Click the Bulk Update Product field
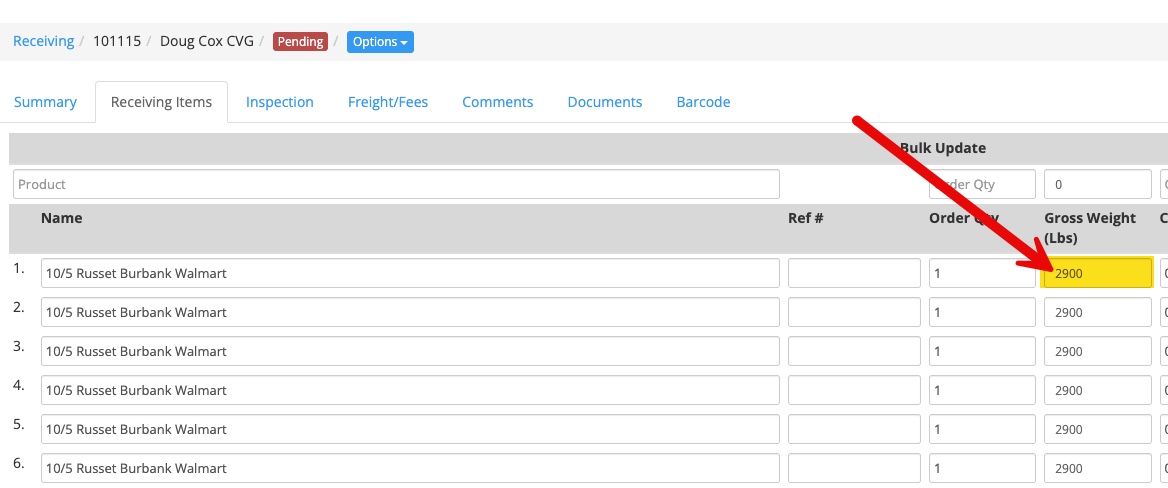1168x488 pixels. click(x=396, y=184)
